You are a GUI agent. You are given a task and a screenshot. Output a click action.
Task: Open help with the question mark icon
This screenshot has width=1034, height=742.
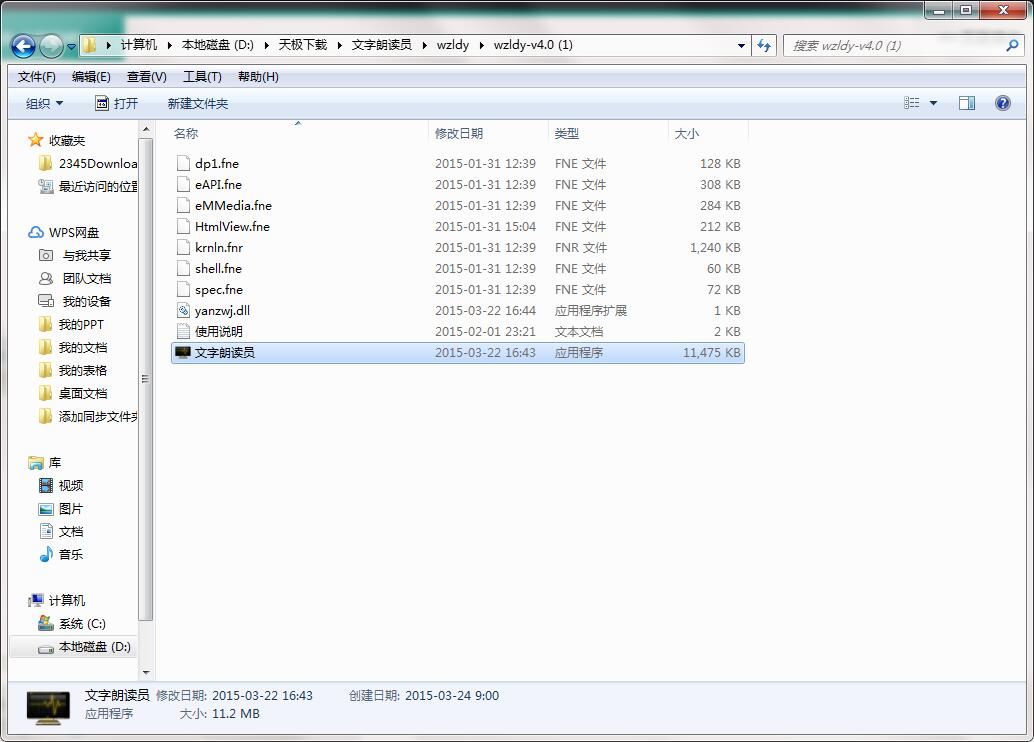tap(1002, 103)
